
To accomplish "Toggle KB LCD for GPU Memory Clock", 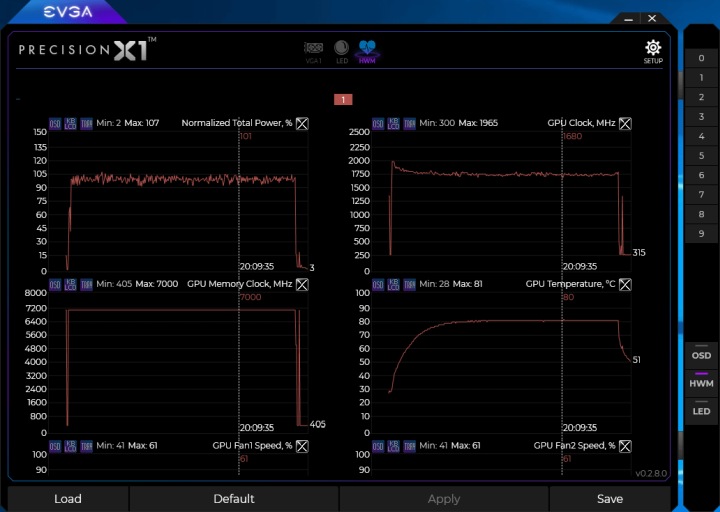I will (70, 285).
